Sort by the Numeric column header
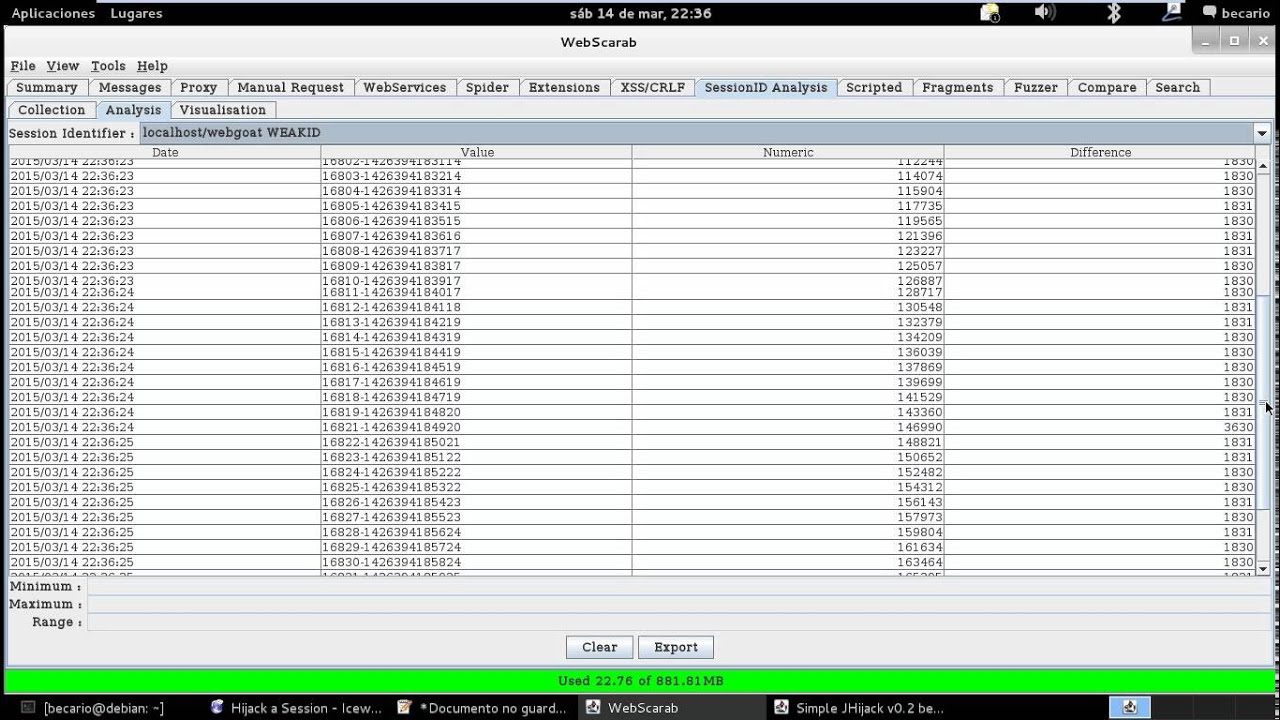Image resolution: width=1280 pixels, height=720 pixels. tap(788, 152)
